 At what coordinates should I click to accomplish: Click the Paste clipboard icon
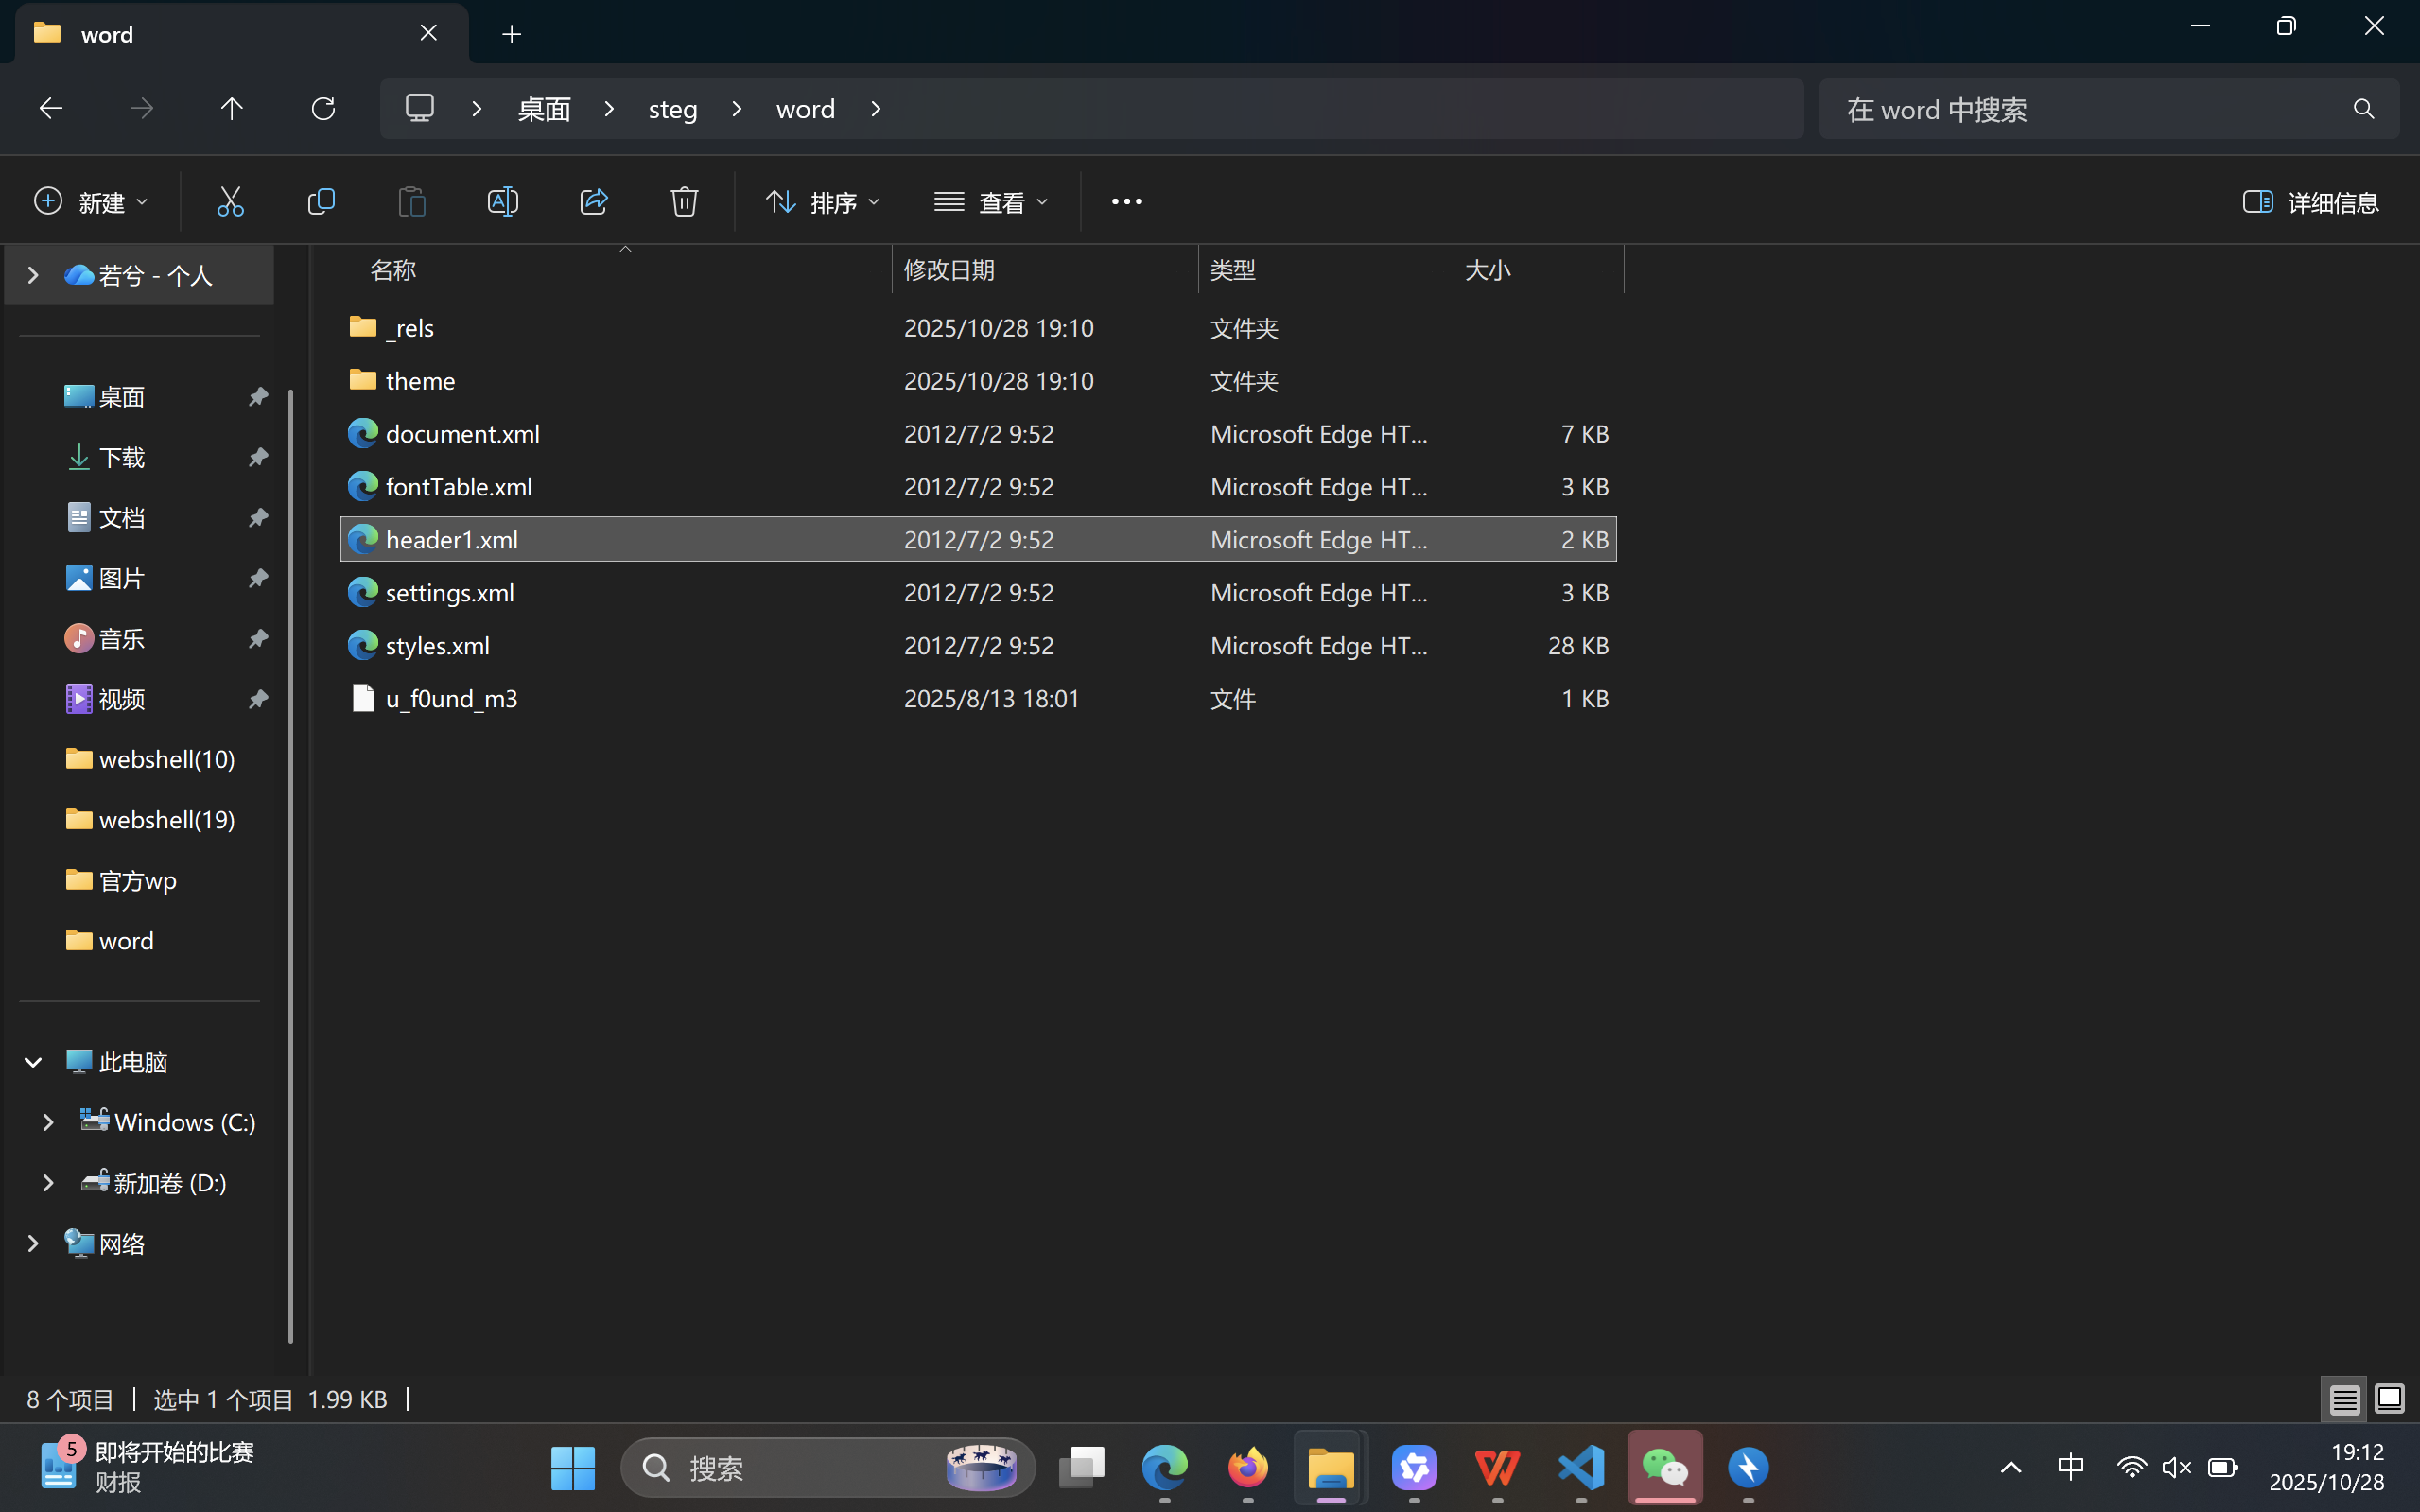tap(412, 202)
